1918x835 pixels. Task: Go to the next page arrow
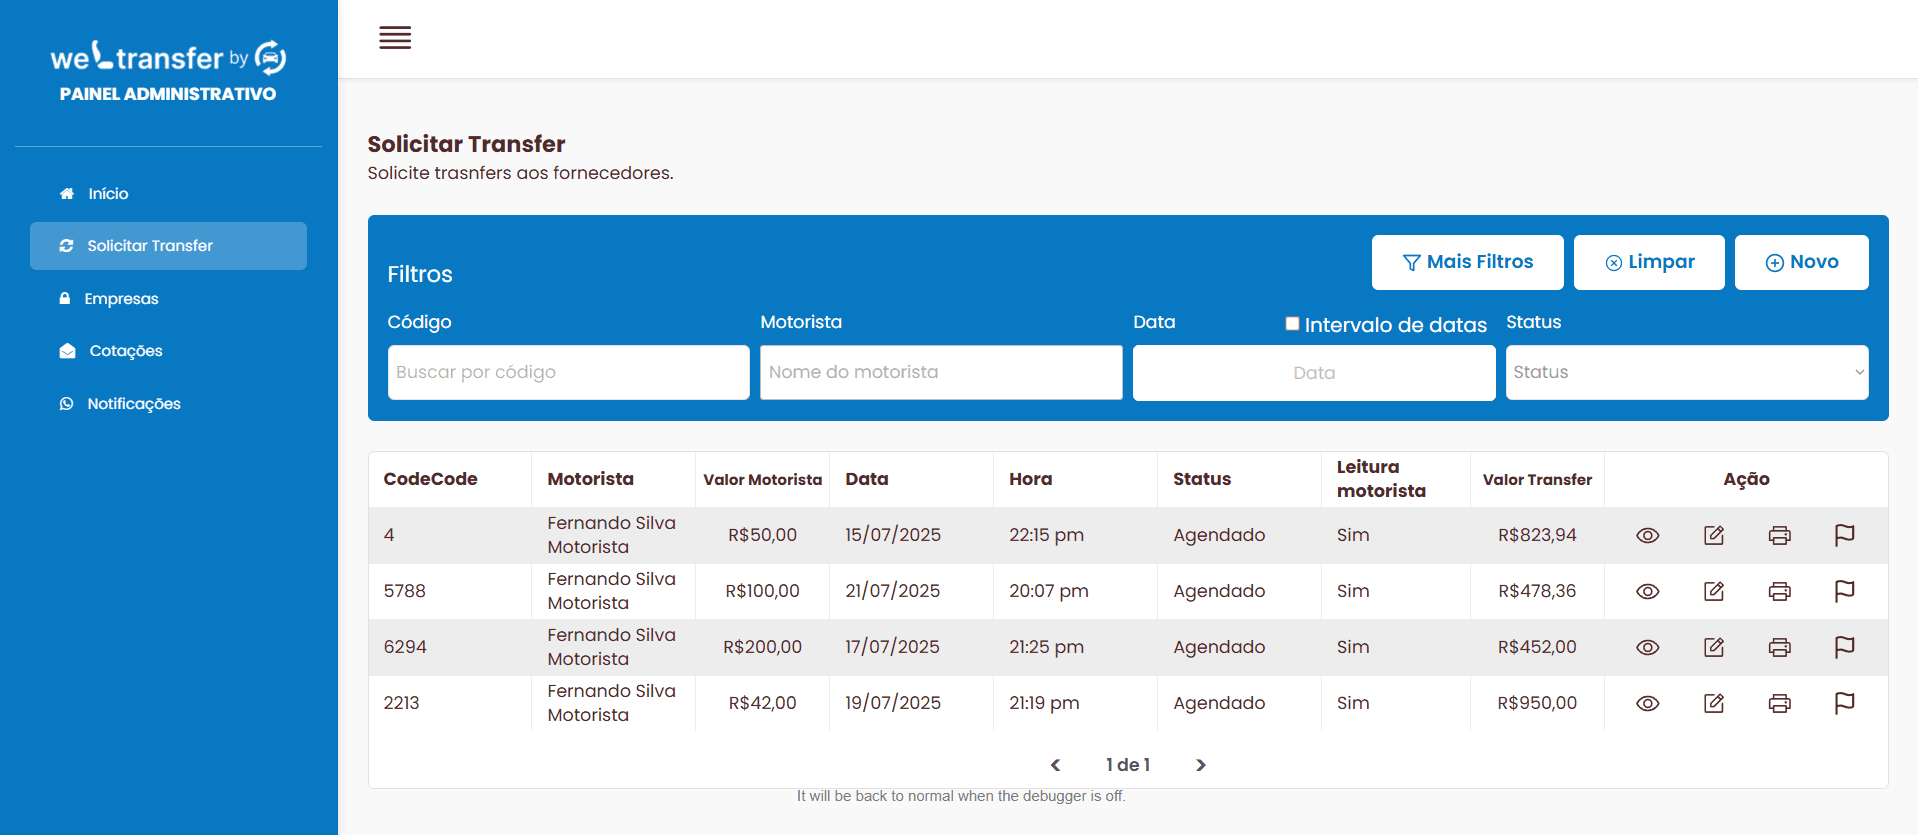coord(1201,765)
